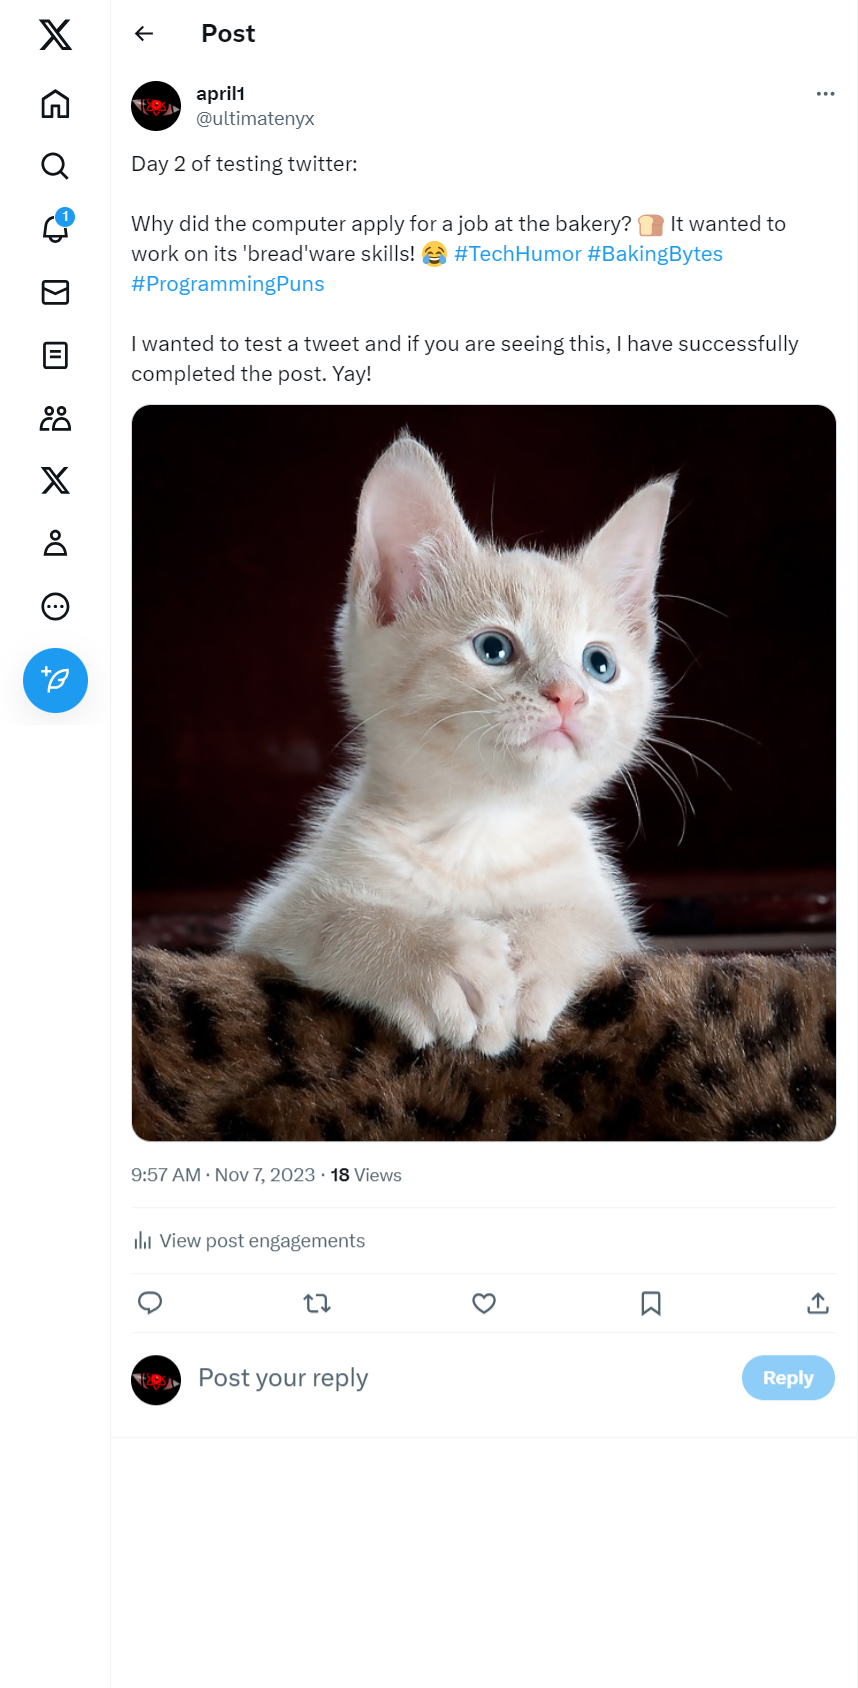Open your Direct Messages inbox
The width and height of the screenshot is (858, 1688).
[55, 292]
